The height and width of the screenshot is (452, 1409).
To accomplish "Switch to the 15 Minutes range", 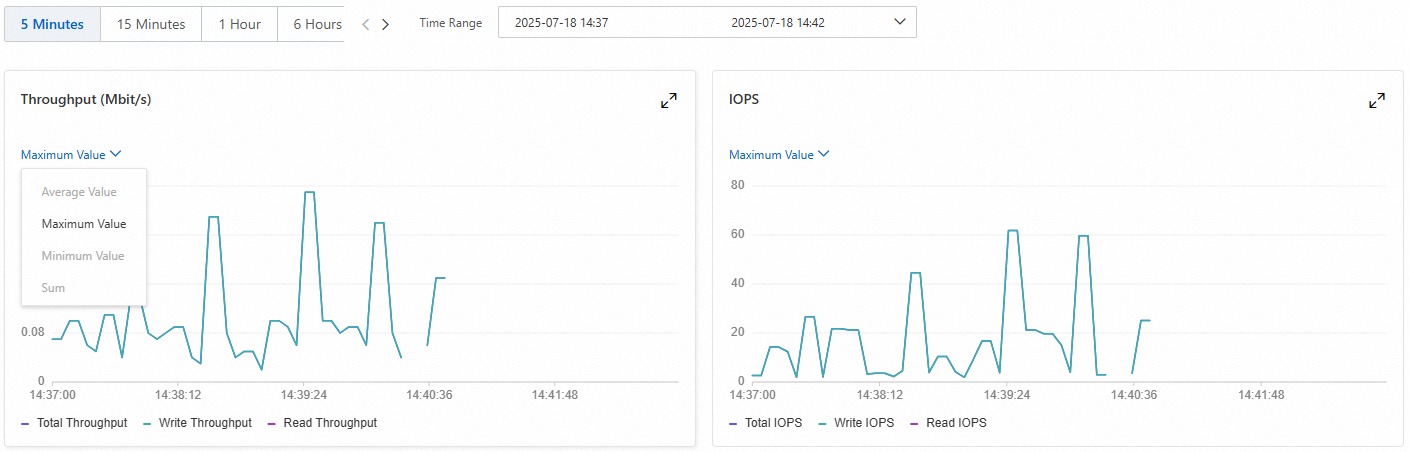I will point(151,24).
